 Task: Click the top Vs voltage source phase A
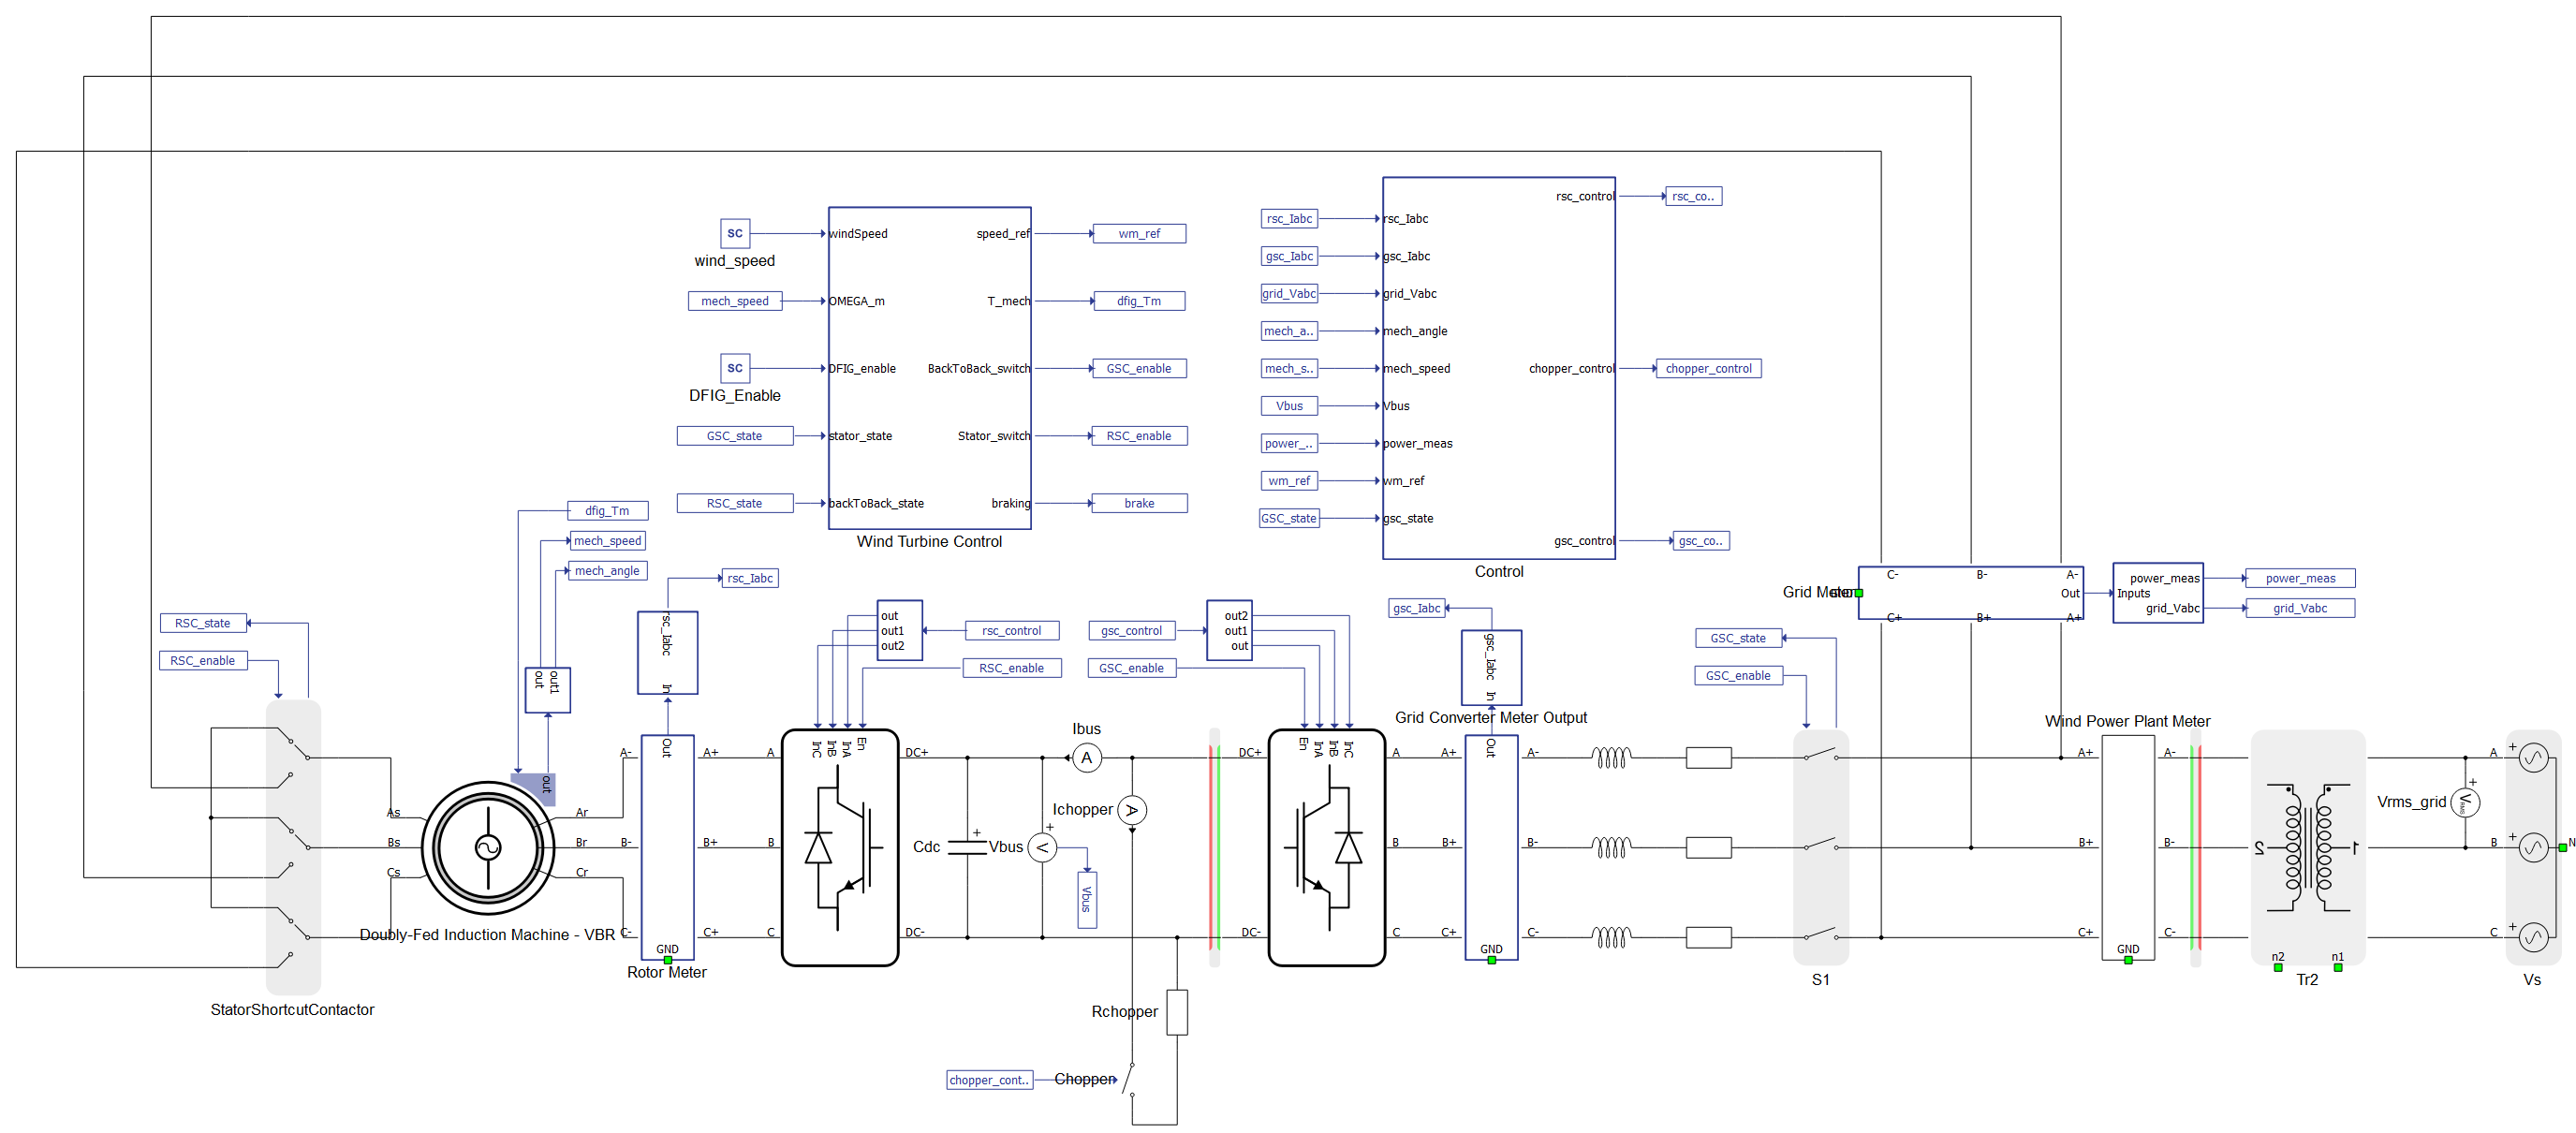[2532, 758]
